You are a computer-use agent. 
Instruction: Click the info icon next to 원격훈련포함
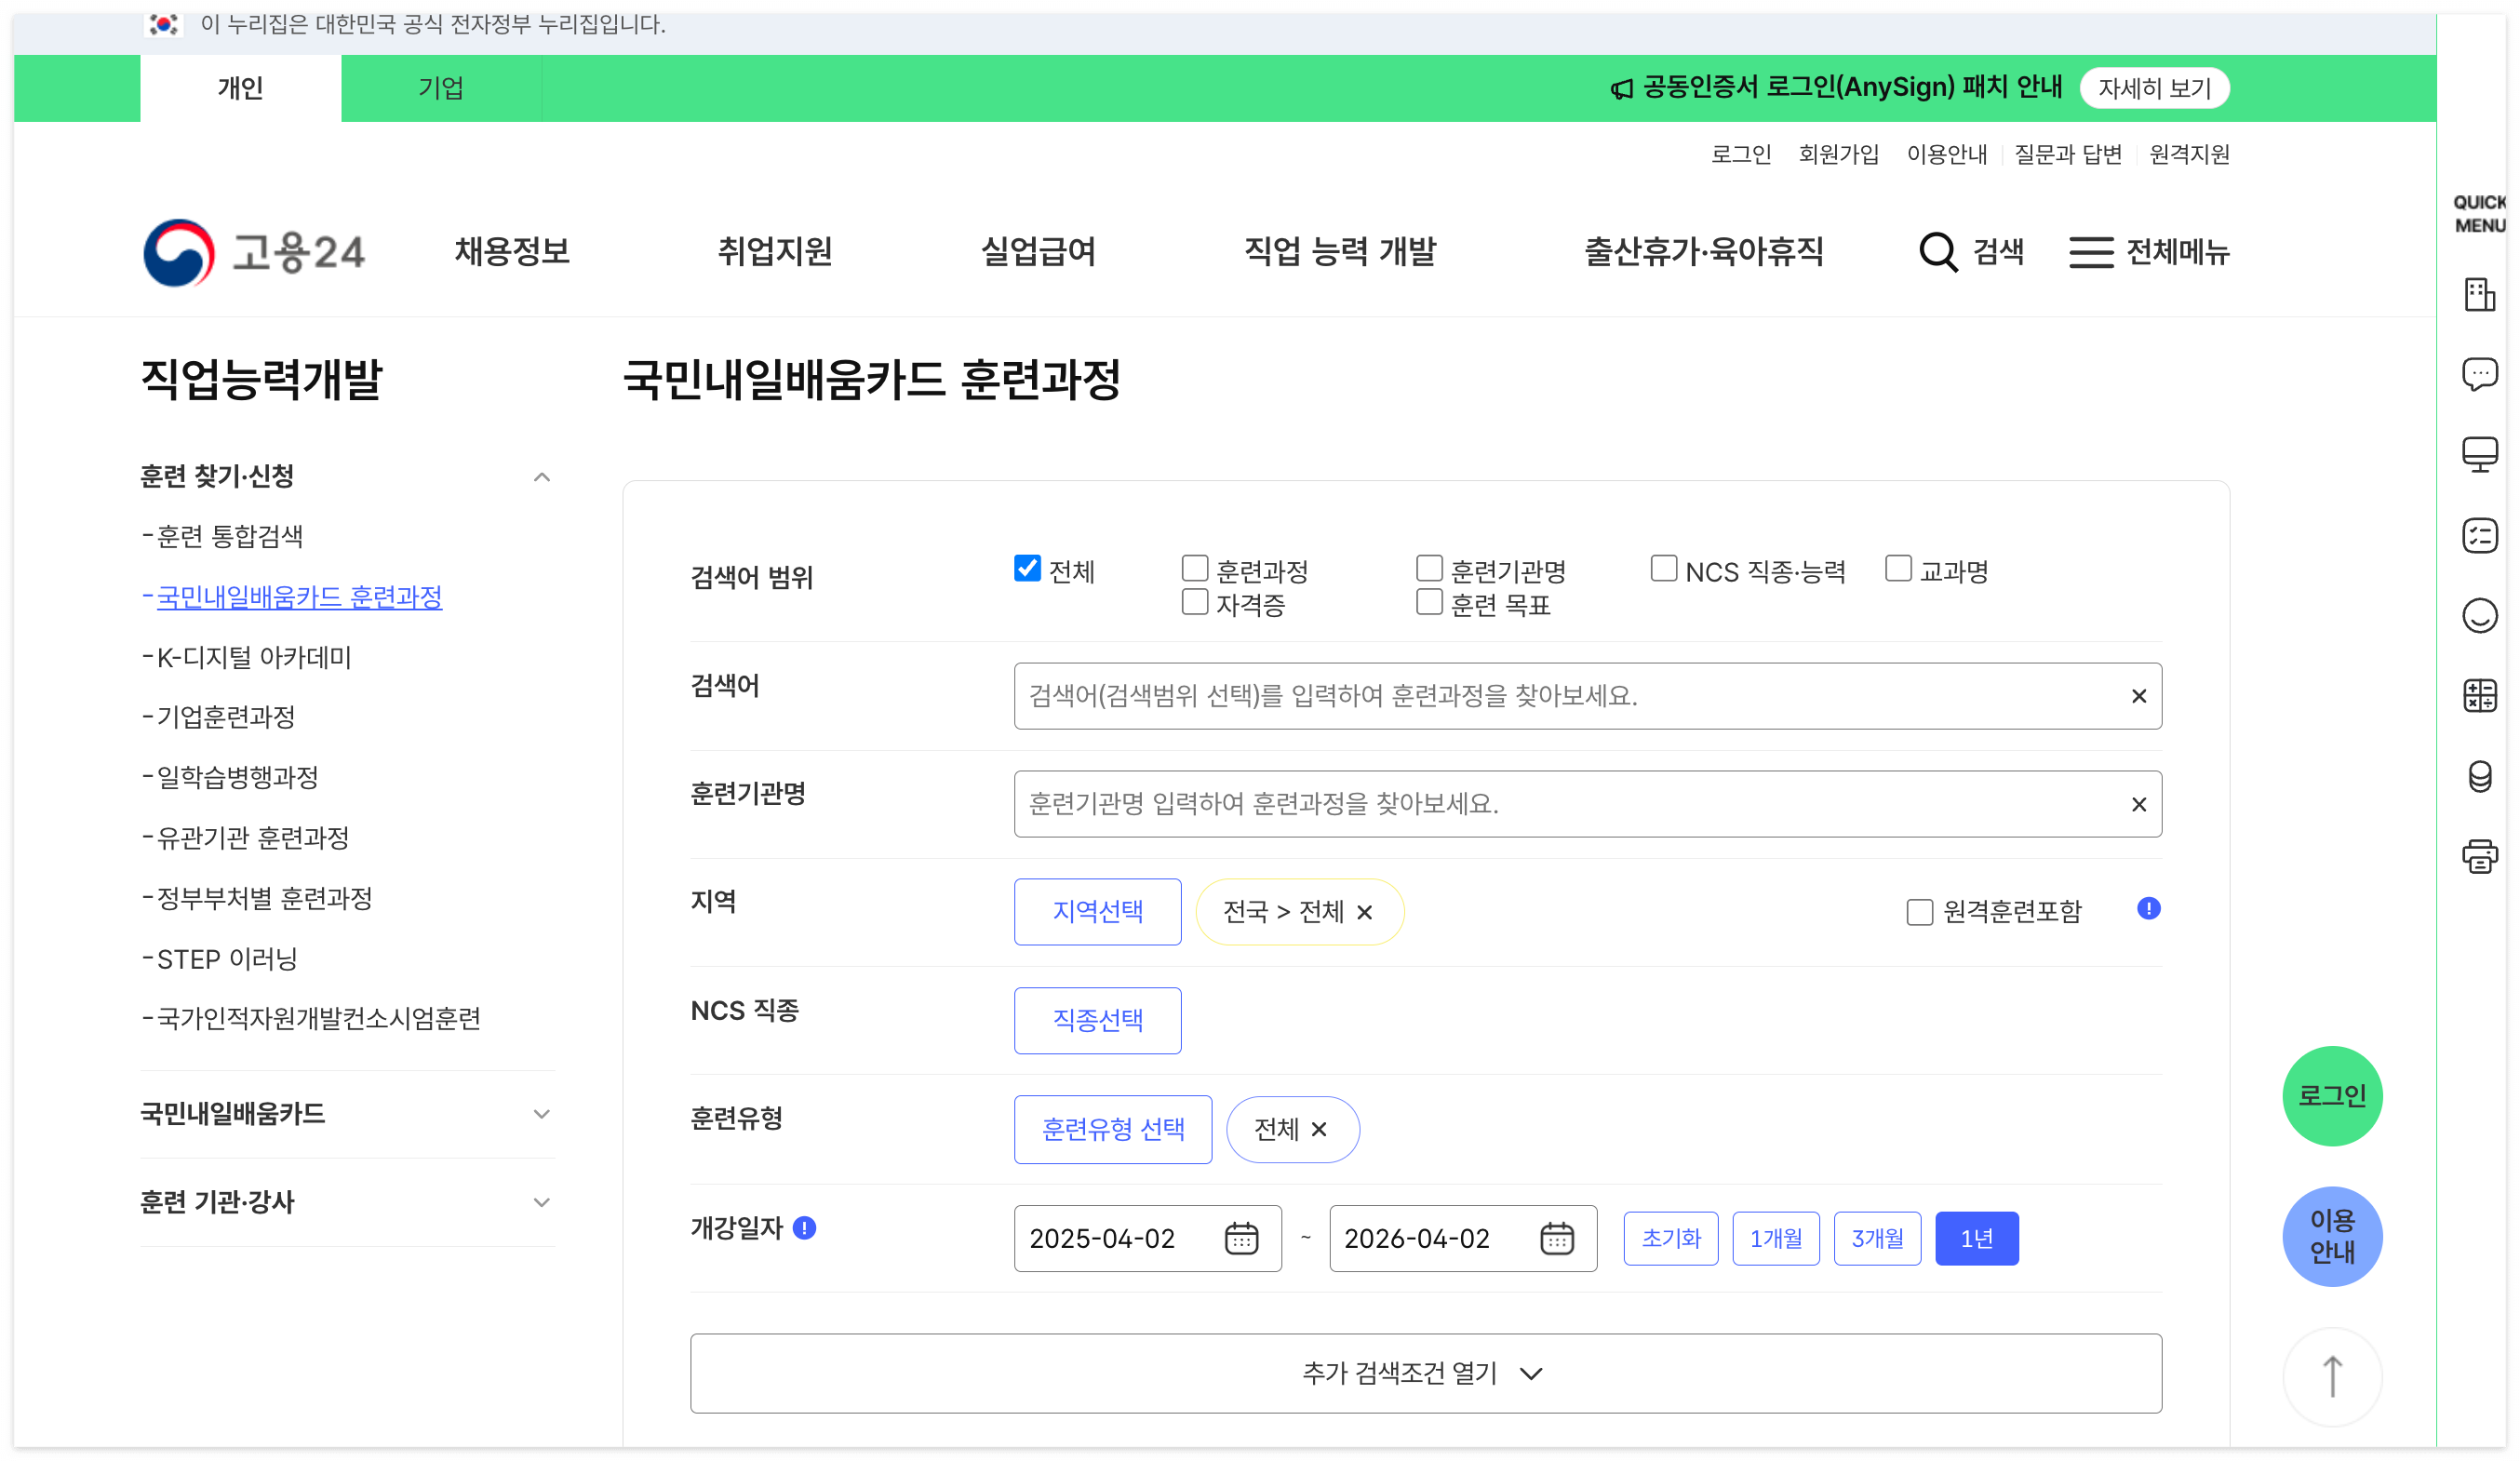[x=2150, y=909]
